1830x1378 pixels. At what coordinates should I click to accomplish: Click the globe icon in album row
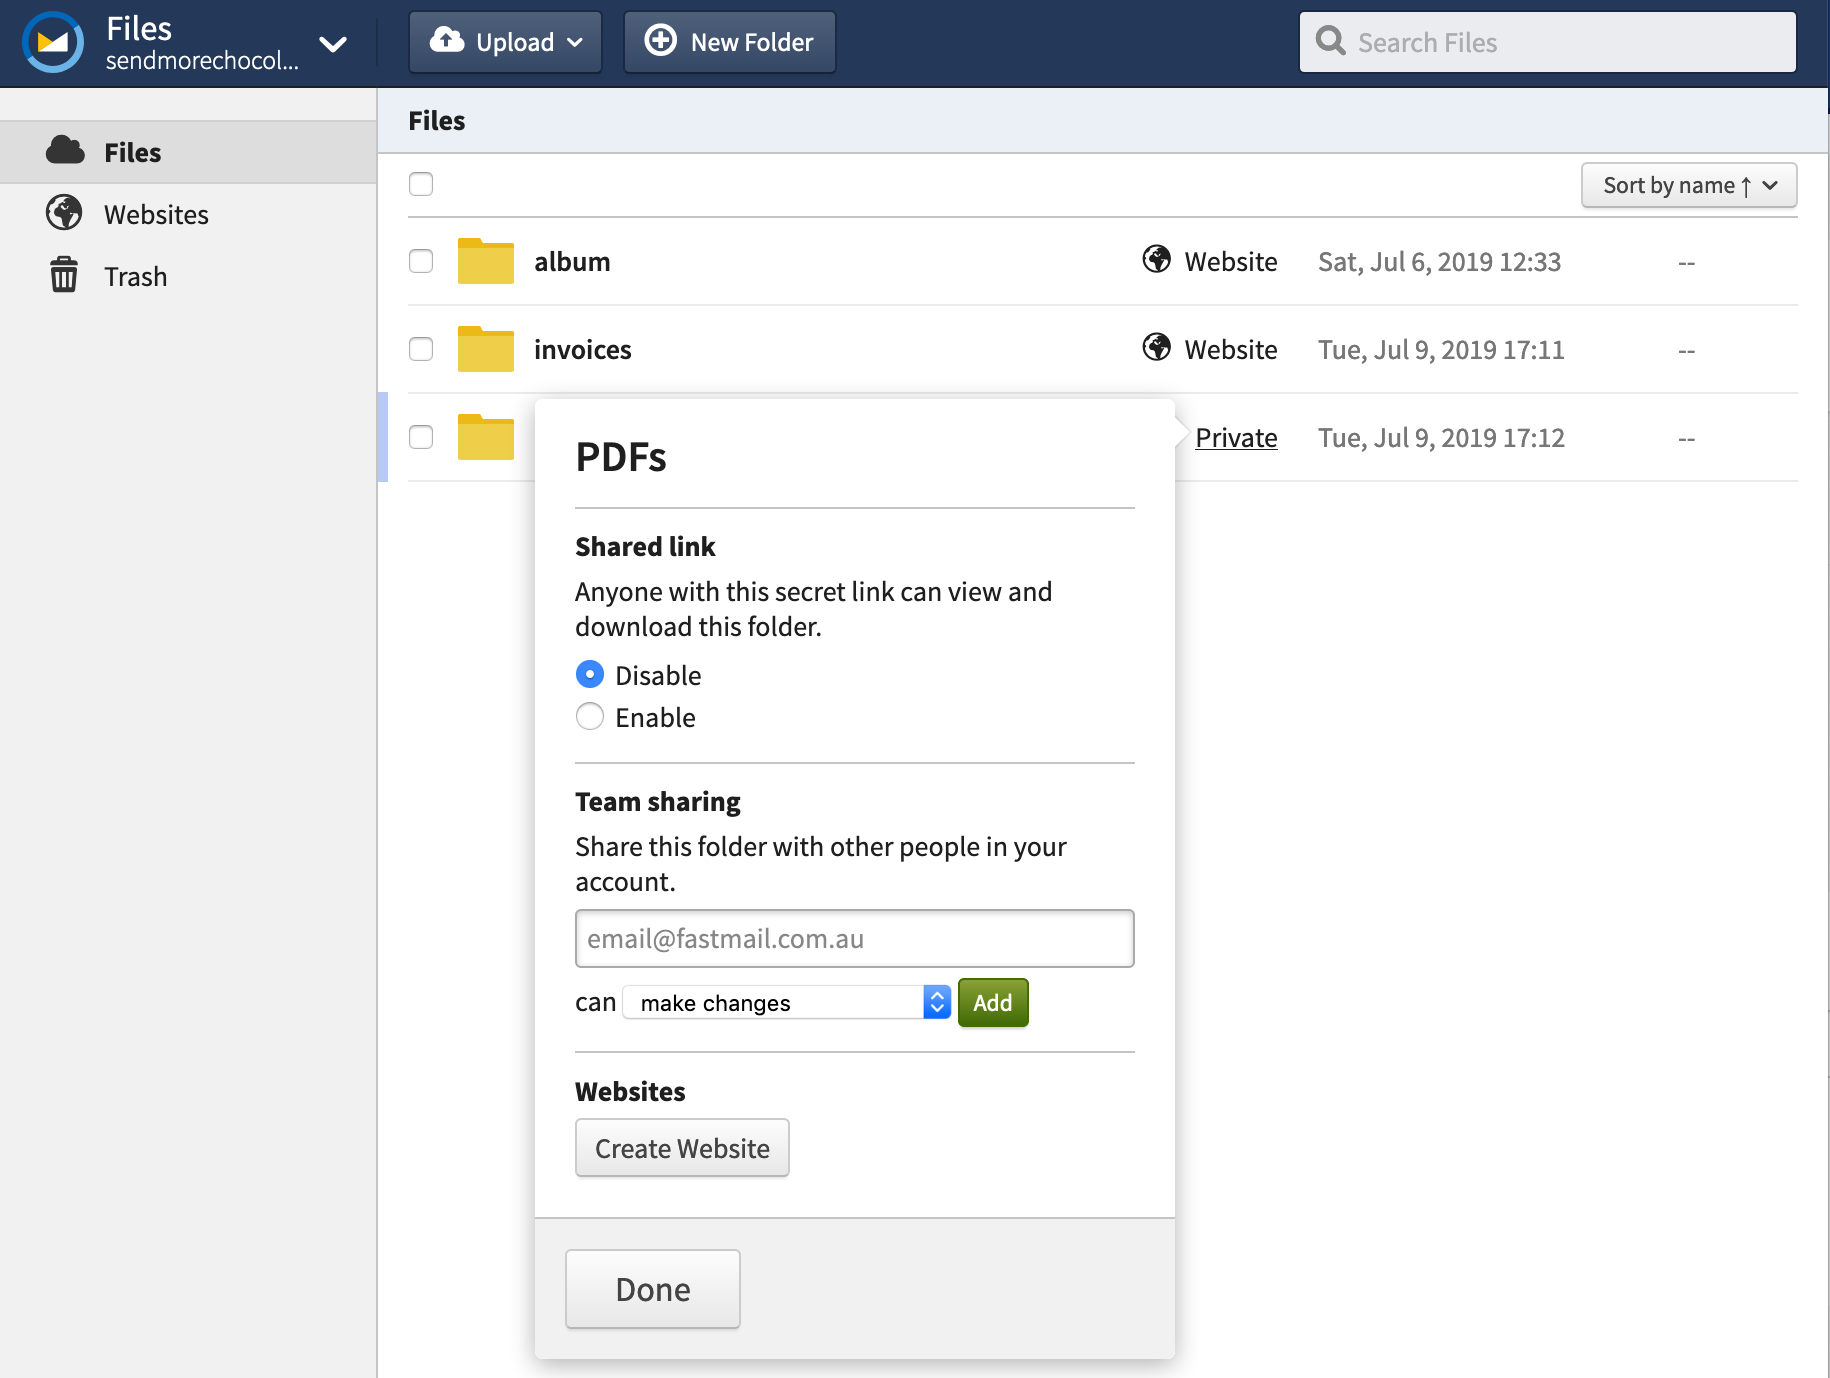coord(1157,259)
